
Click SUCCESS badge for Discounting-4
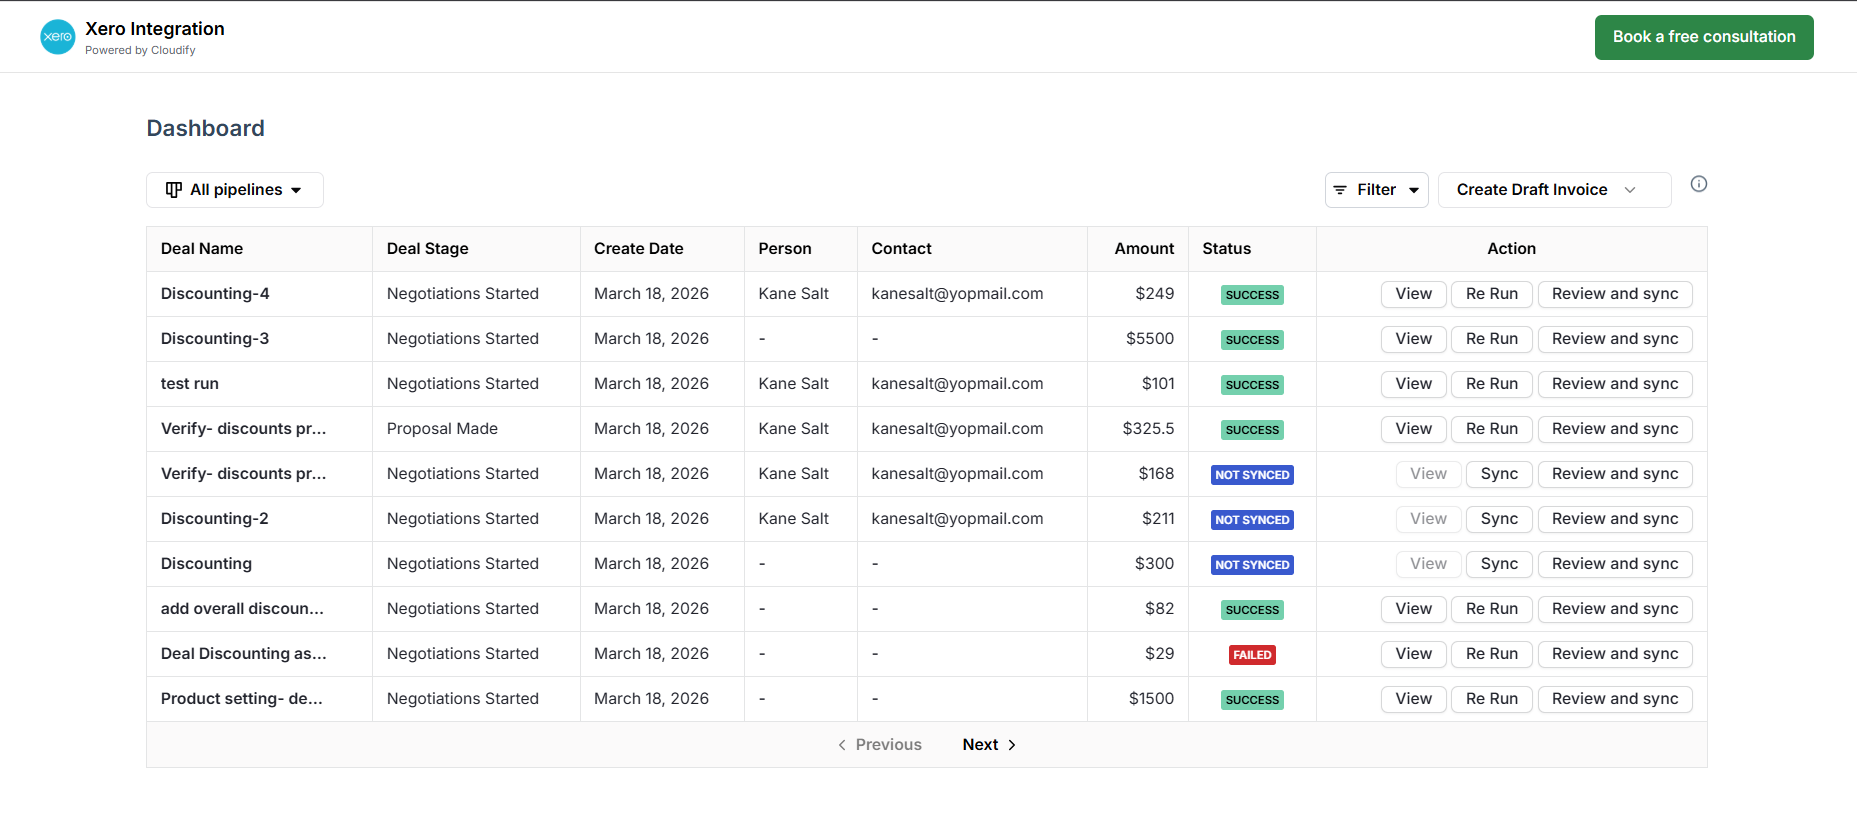coord(1252,295)
